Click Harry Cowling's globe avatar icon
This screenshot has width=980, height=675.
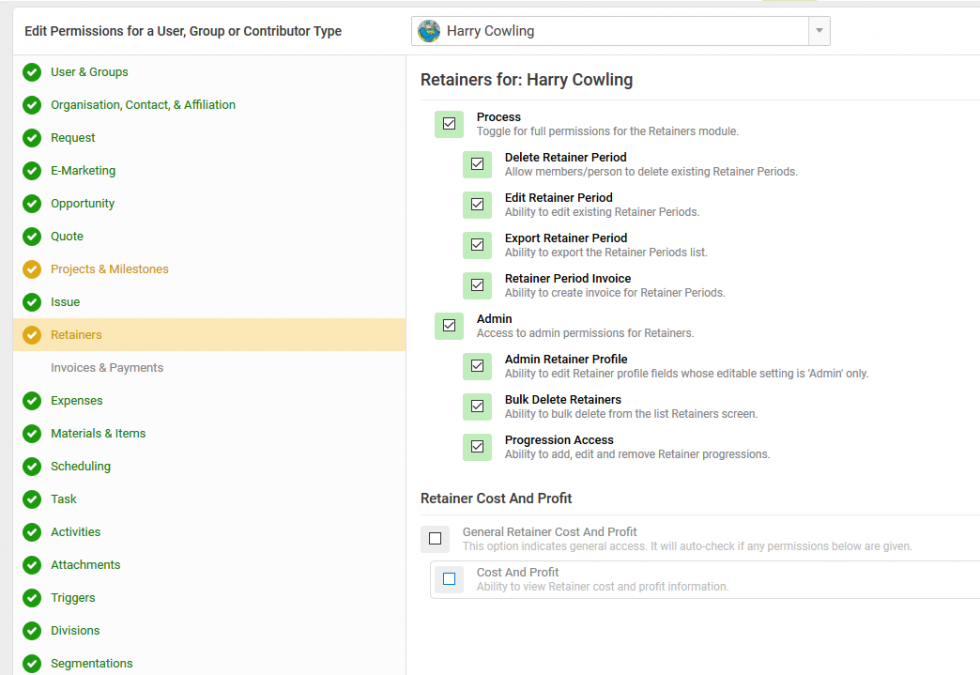click(429, 31)
